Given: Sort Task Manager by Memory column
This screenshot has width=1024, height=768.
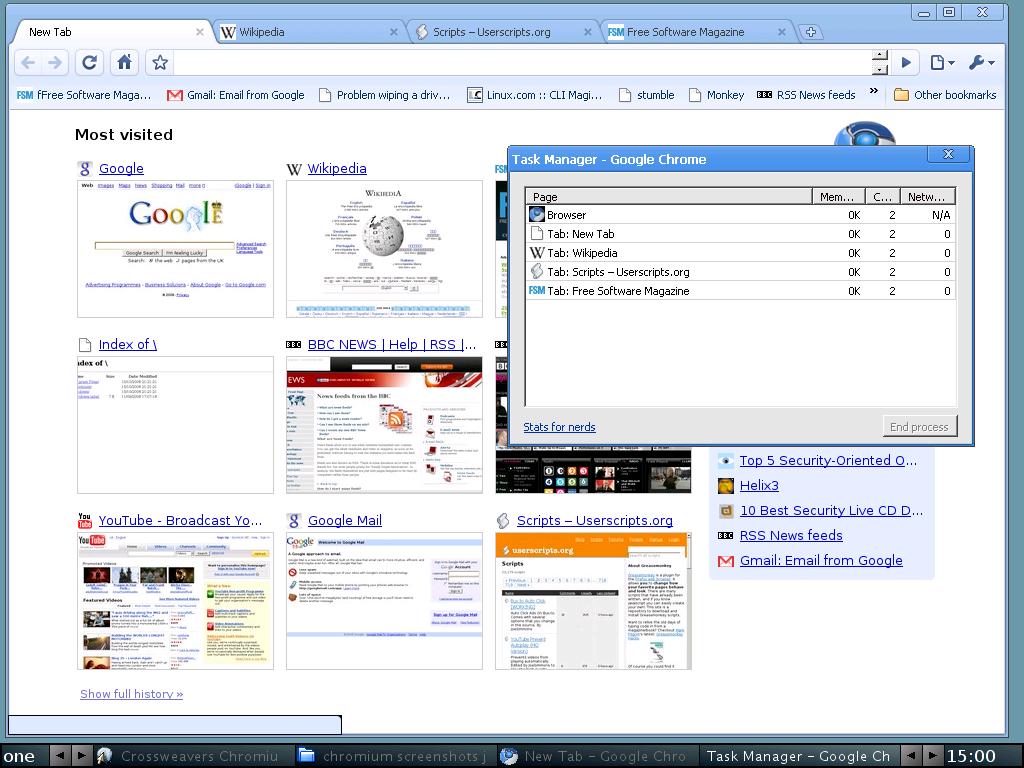Looking at the screenshot, I should point(839,197).
